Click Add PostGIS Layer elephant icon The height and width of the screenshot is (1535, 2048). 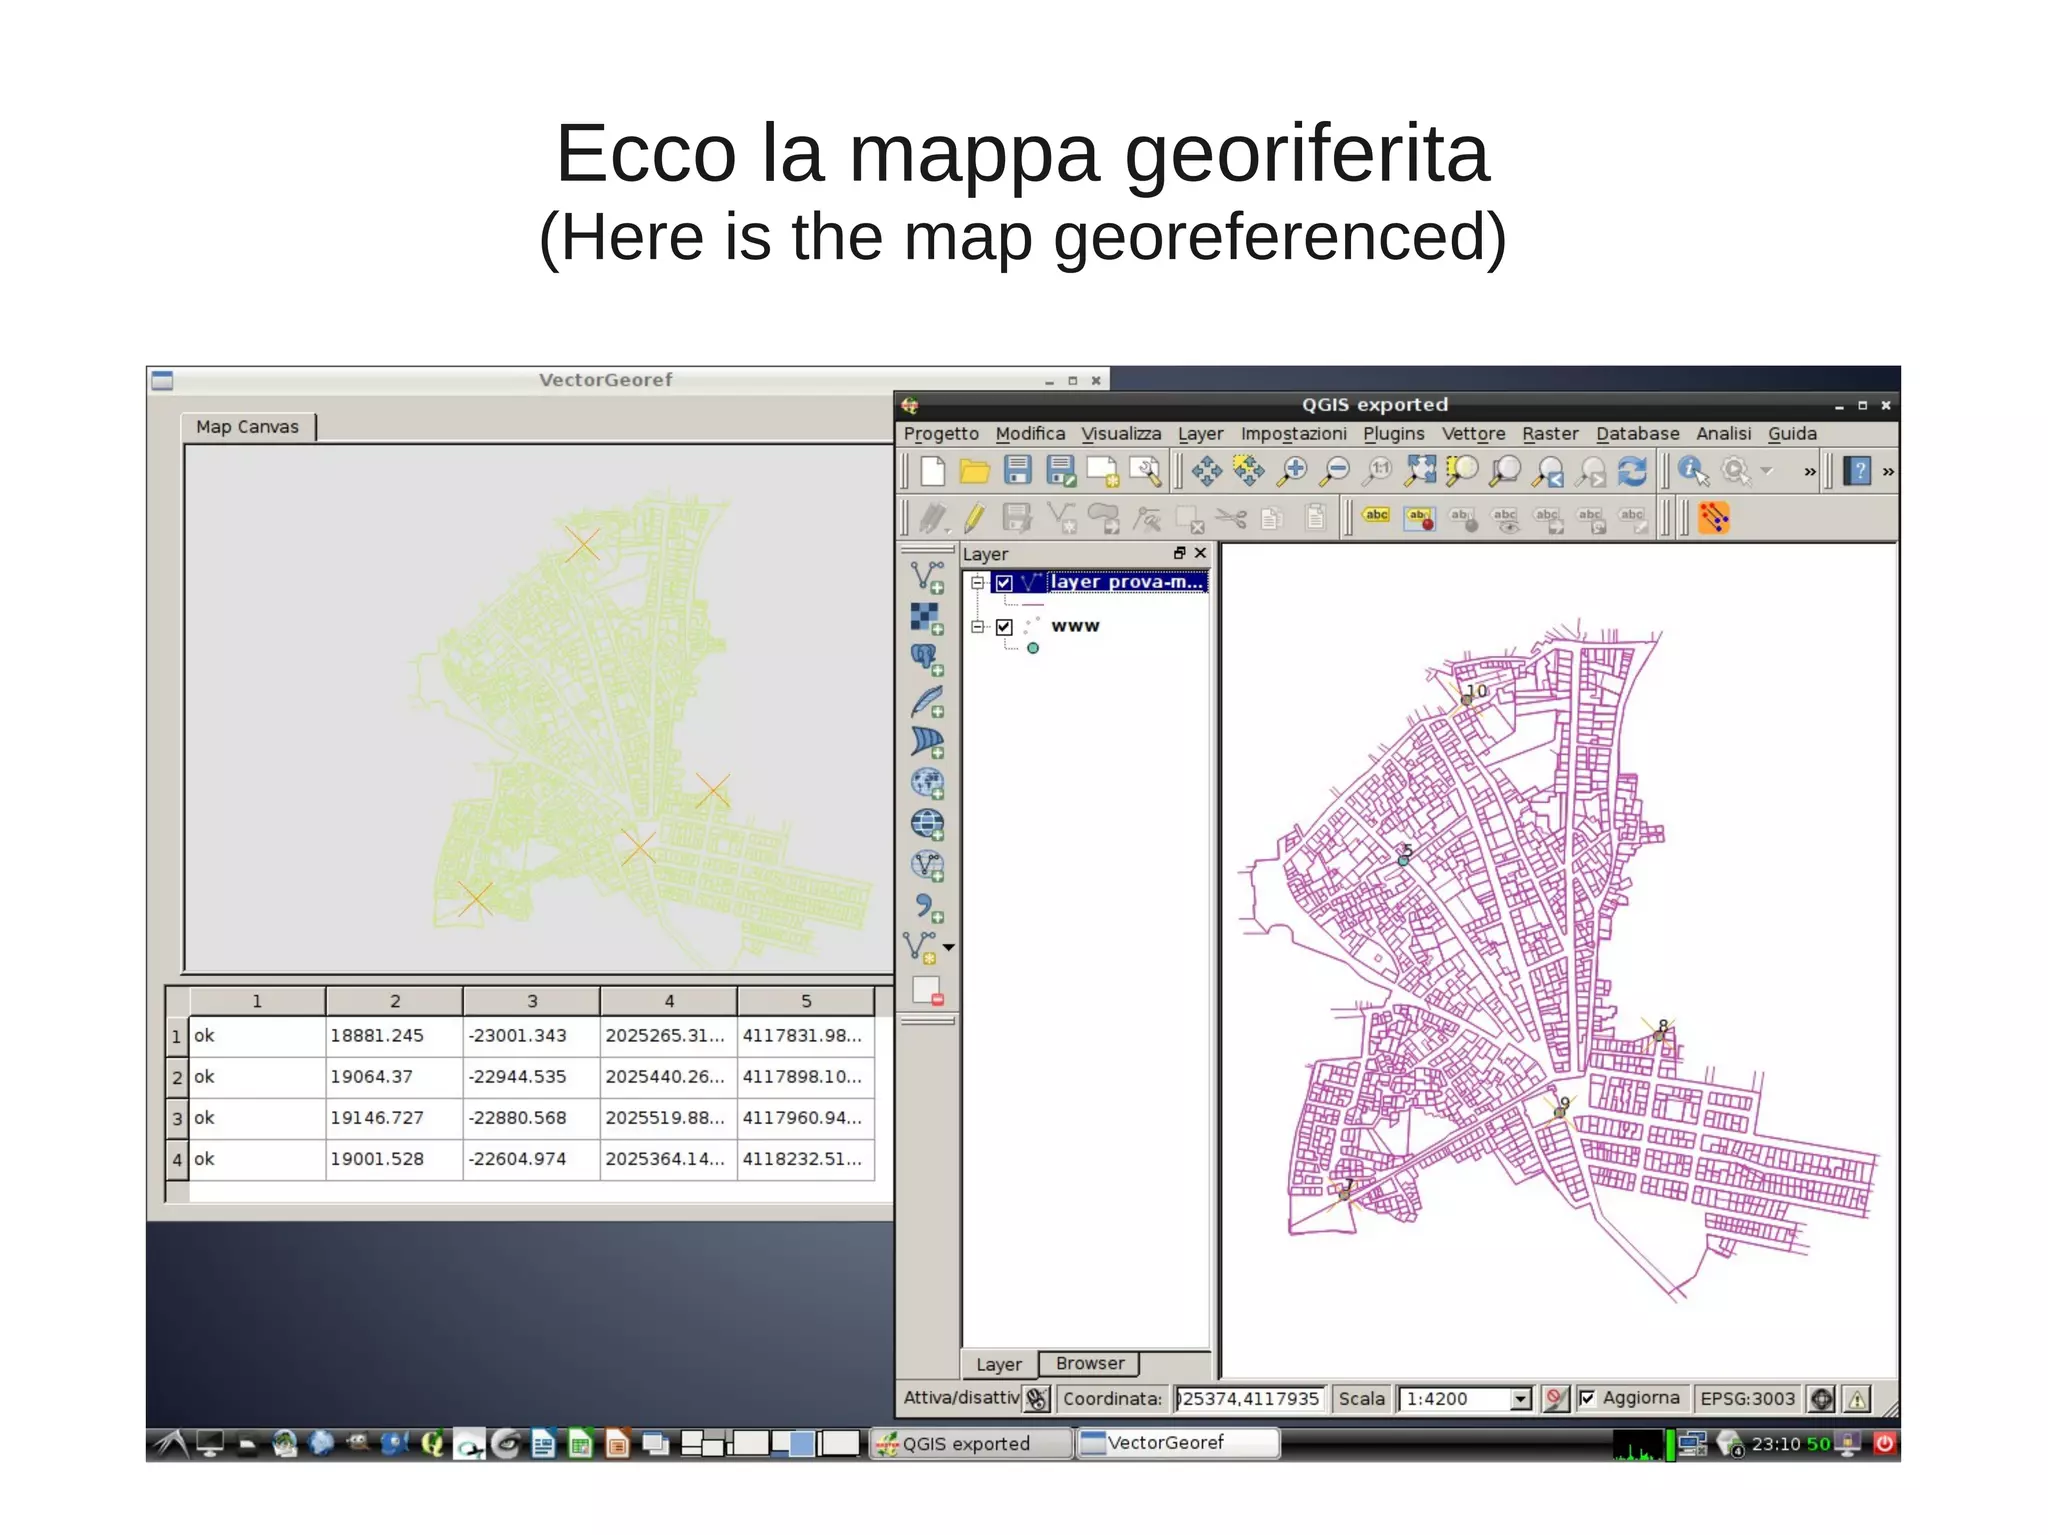tap(927, 659)
